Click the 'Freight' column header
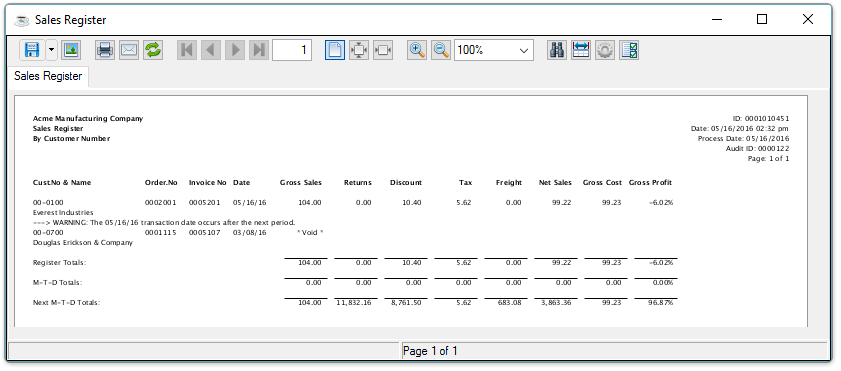The image size is (841, 371). 509,183
